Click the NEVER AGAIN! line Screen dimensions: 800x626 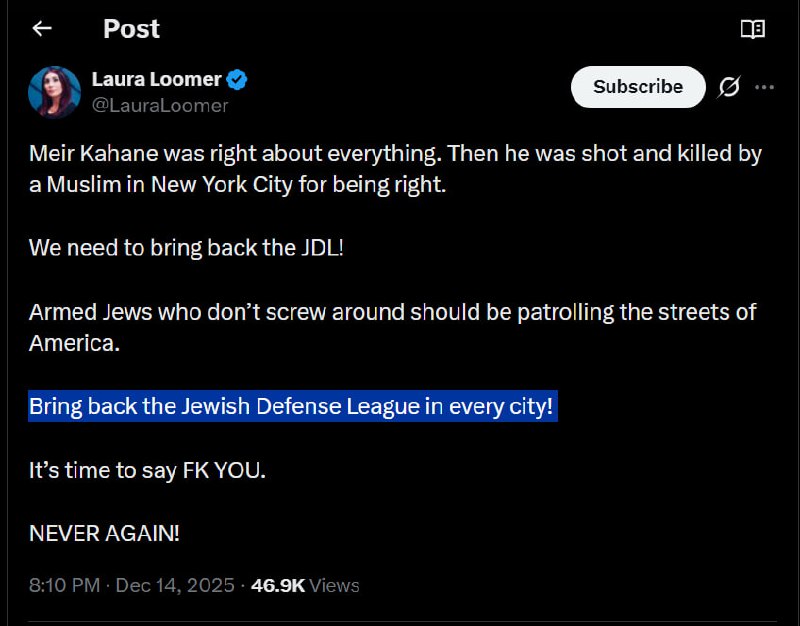click(x=104, y=533)
